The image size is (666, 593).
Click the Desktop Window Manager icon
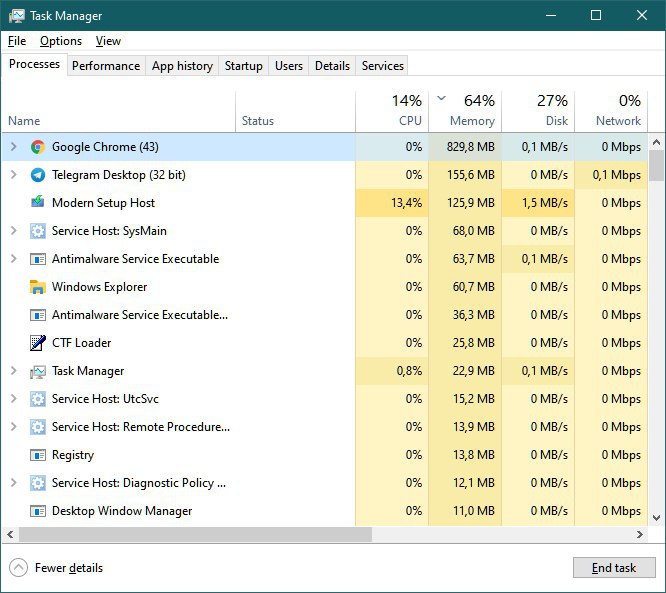point(38,511)
